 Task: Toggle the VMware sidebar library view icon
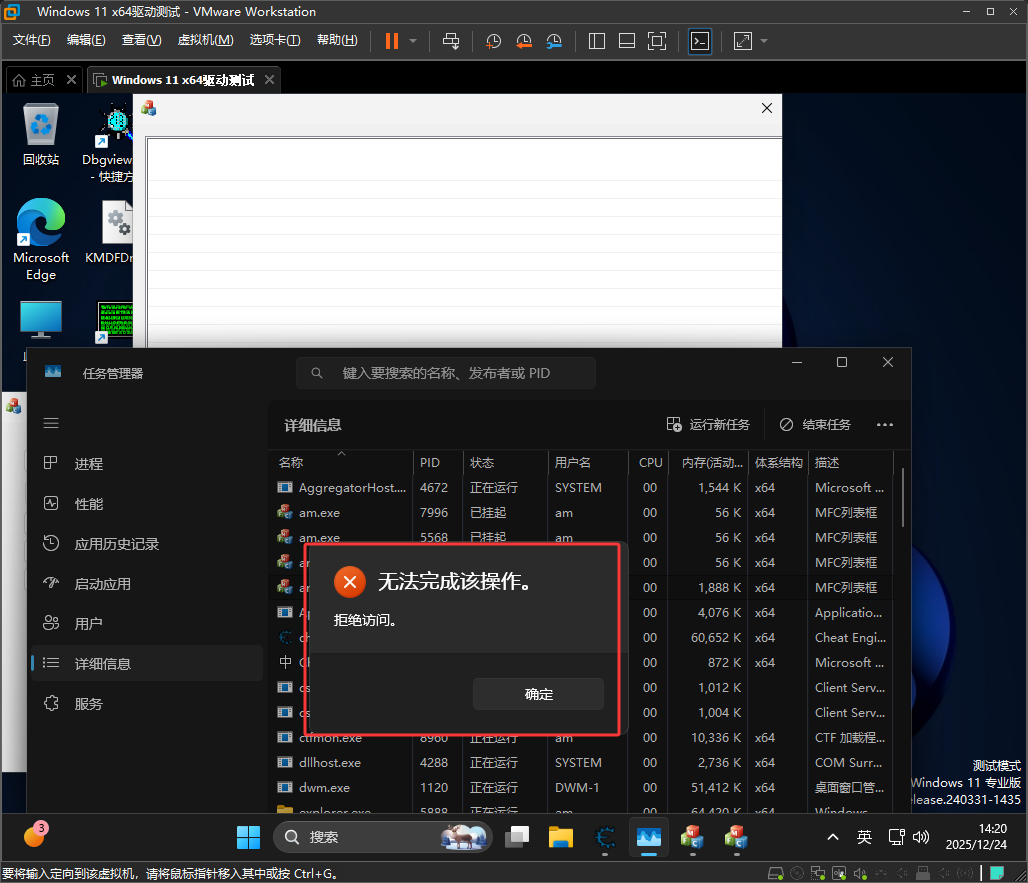click(x=597, y=41)
